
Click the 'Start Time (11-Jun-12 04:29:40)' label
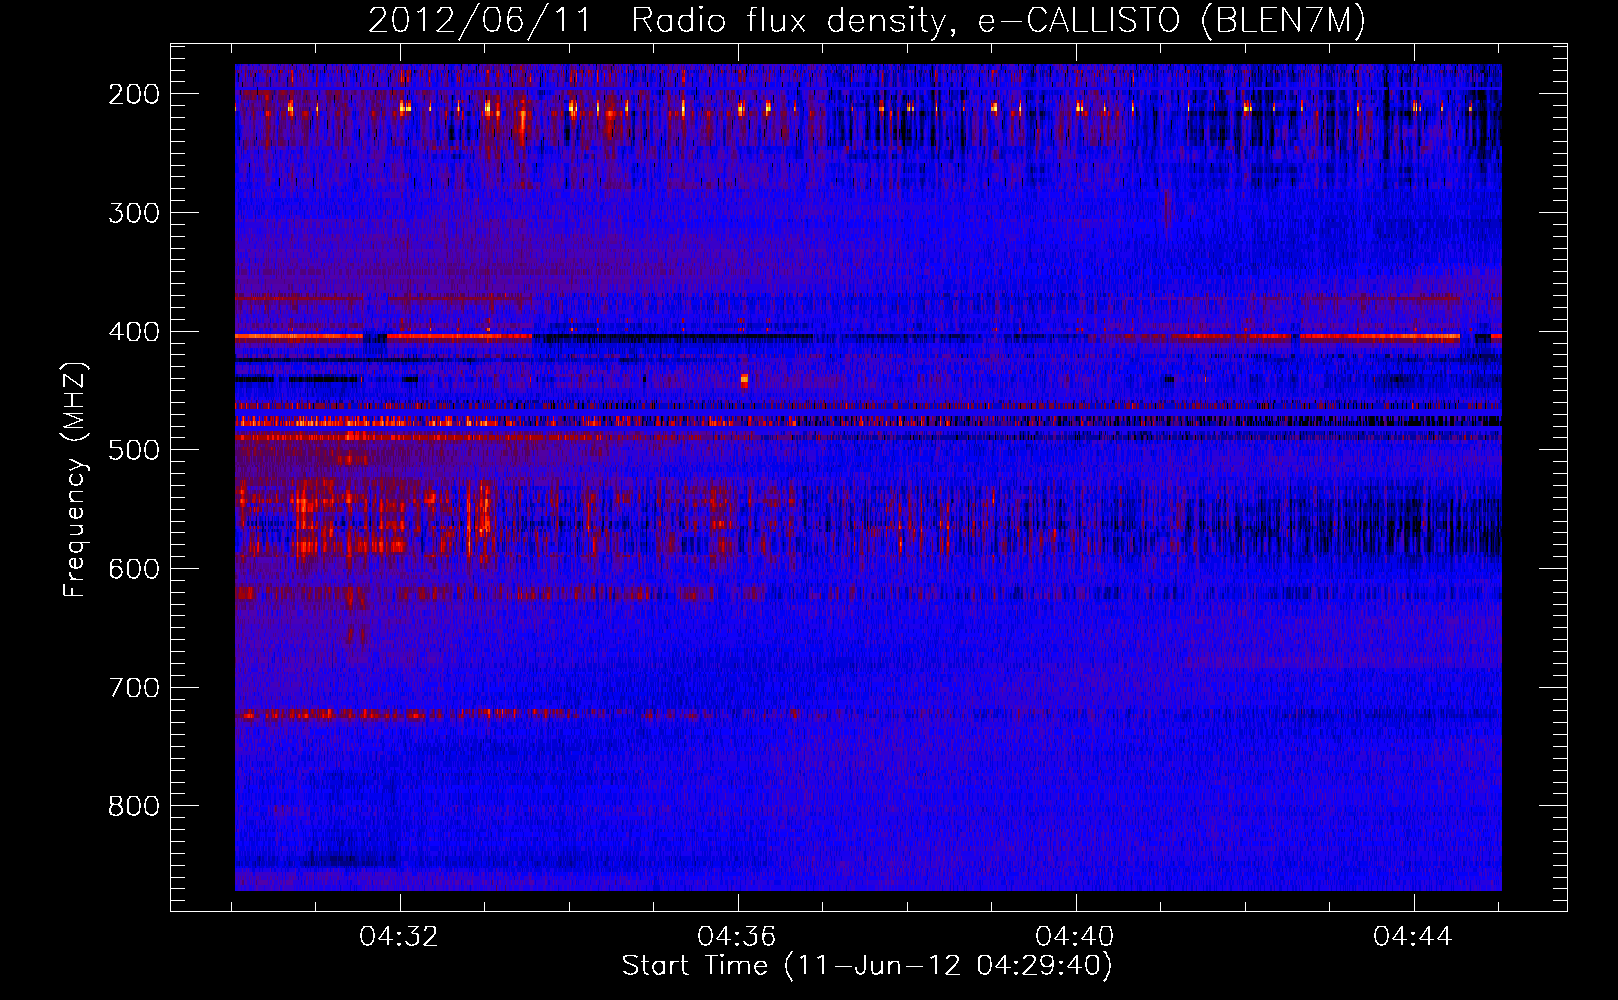coord(867,965)
